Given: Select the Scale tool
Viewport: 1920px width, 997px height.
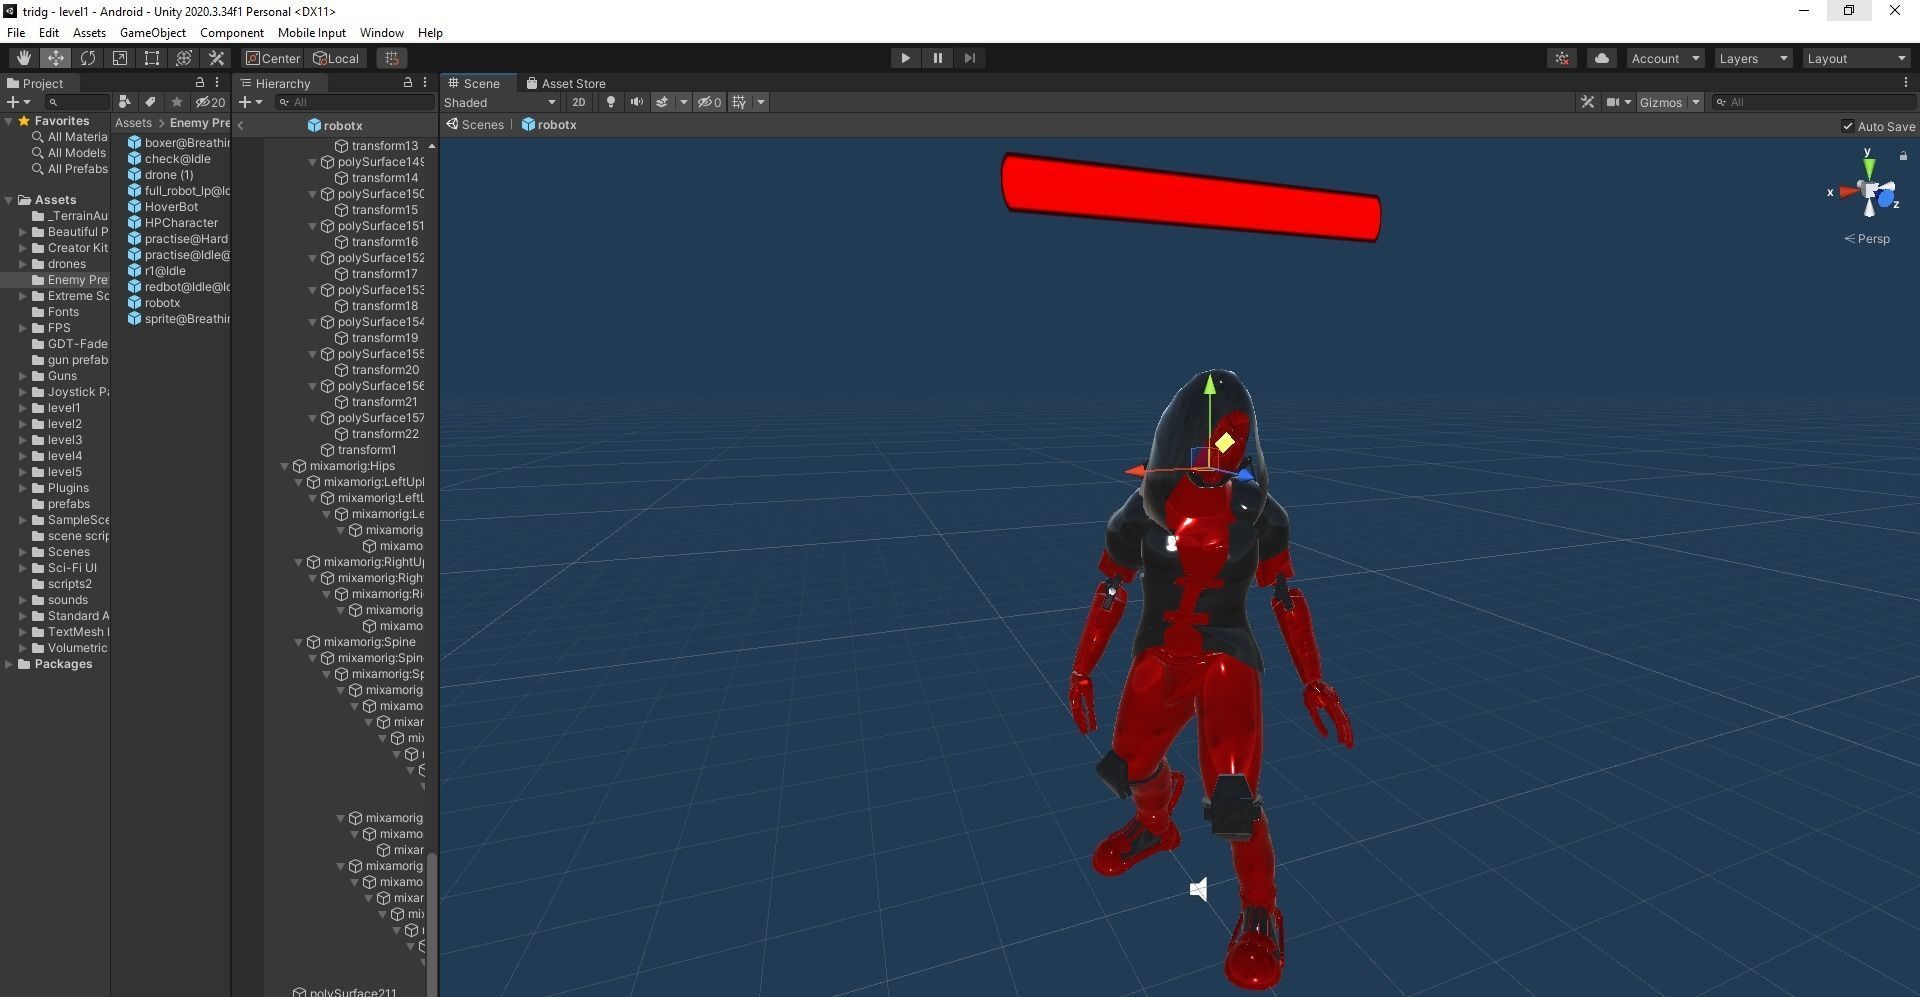Looking at the screenshot, I should point(119,58).
